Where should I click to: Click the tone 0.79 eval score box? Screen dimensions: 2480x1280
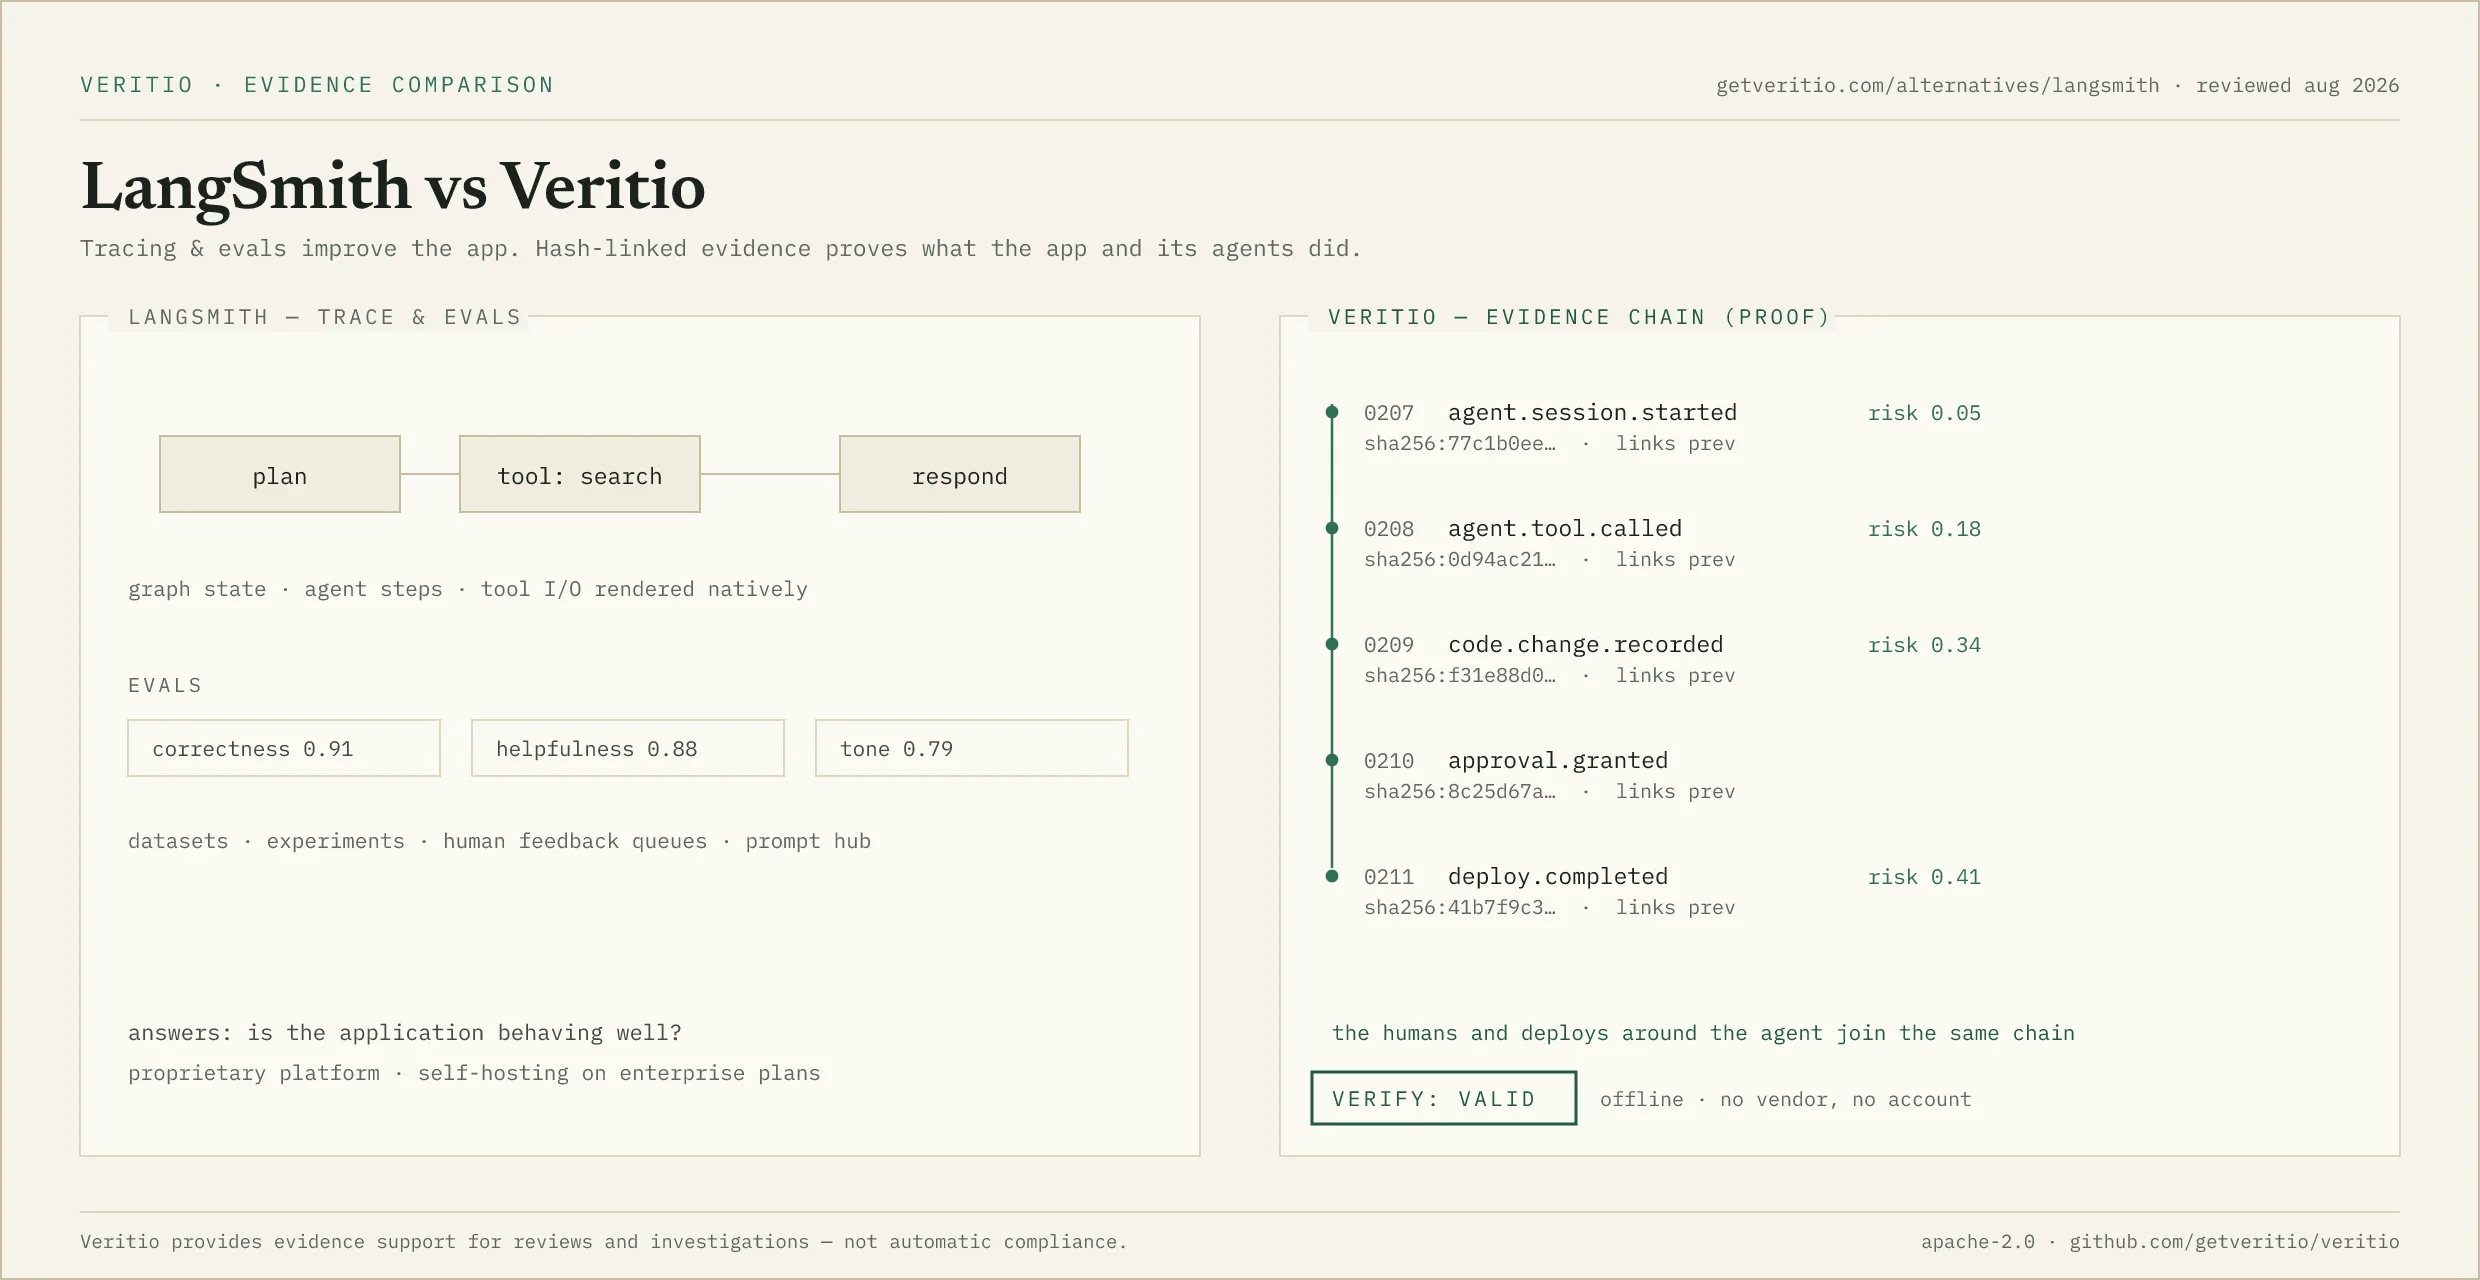(972, 748)
